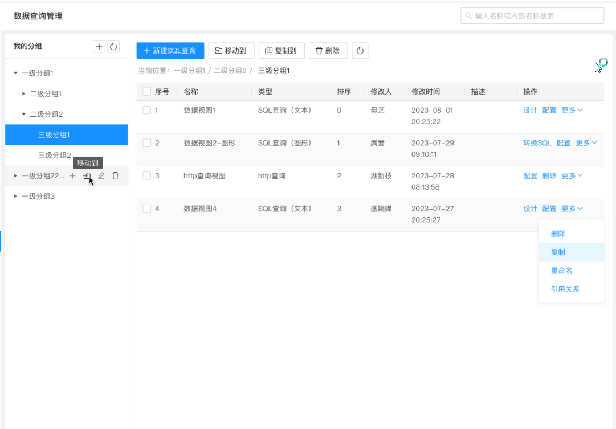Click 转换SQL link in row 2

[536, 143]
